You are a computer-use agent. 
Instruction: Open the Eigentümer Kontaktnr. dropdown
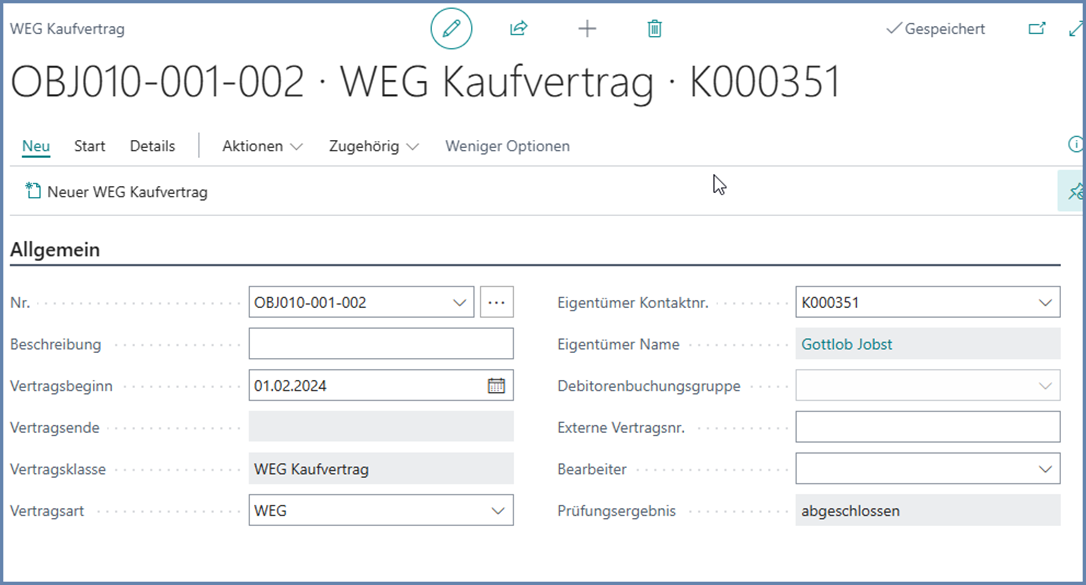tap(1046, 301)
